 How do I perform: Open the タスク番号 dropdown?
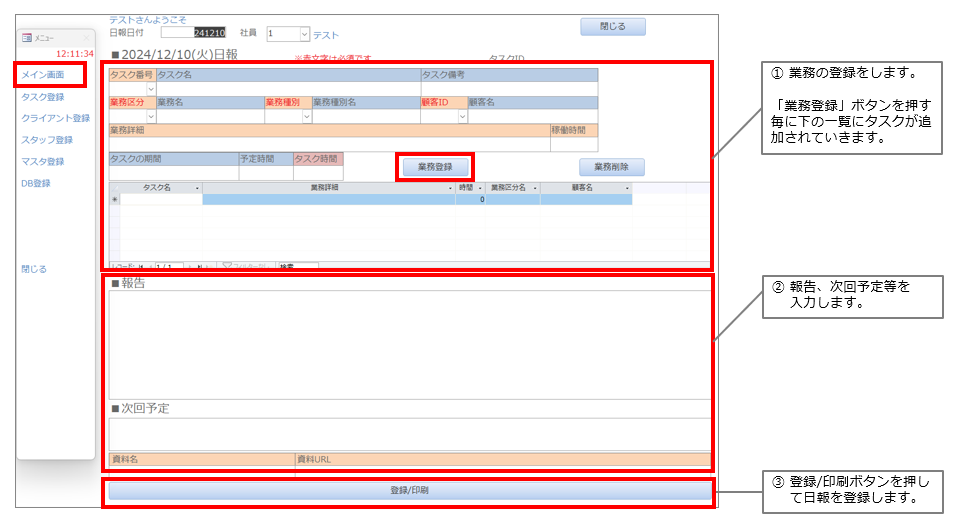pos(151,89)
